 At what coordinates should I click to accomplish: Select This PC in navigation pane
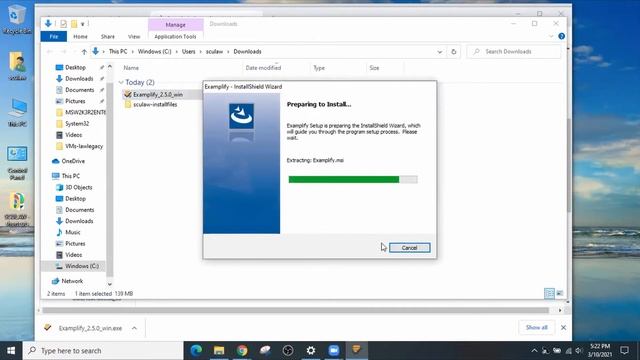pos(71,176)
